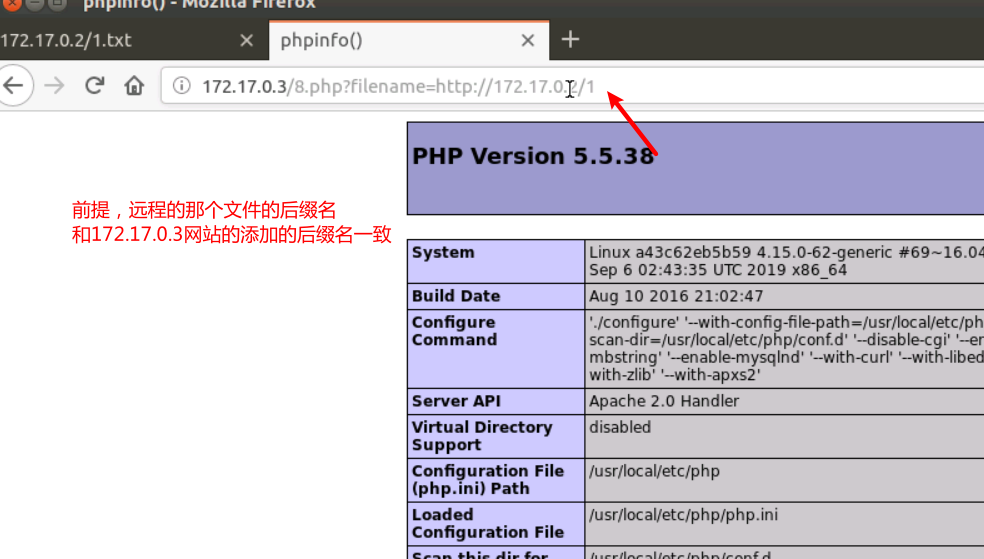Click the red Chinese annotation text
This screenshot has height=559, width=984.
(x=231, y=222)
